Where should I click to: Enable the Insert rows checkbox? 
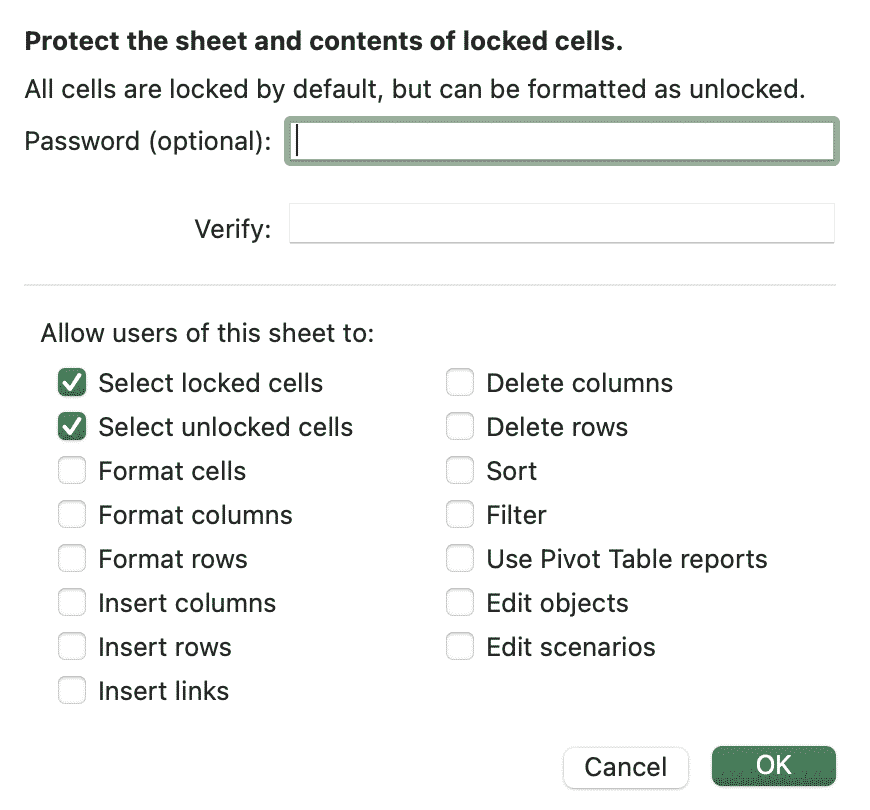[72, 647]
